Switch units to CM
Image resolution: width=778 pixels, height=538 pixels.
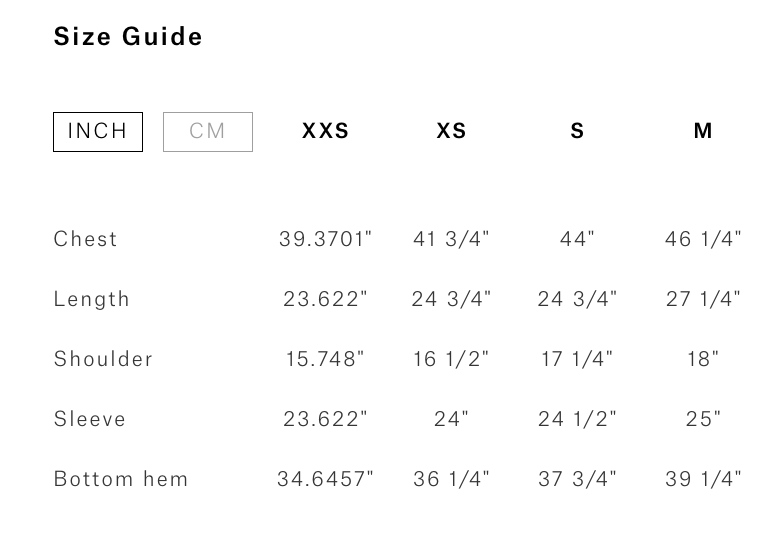208,132
